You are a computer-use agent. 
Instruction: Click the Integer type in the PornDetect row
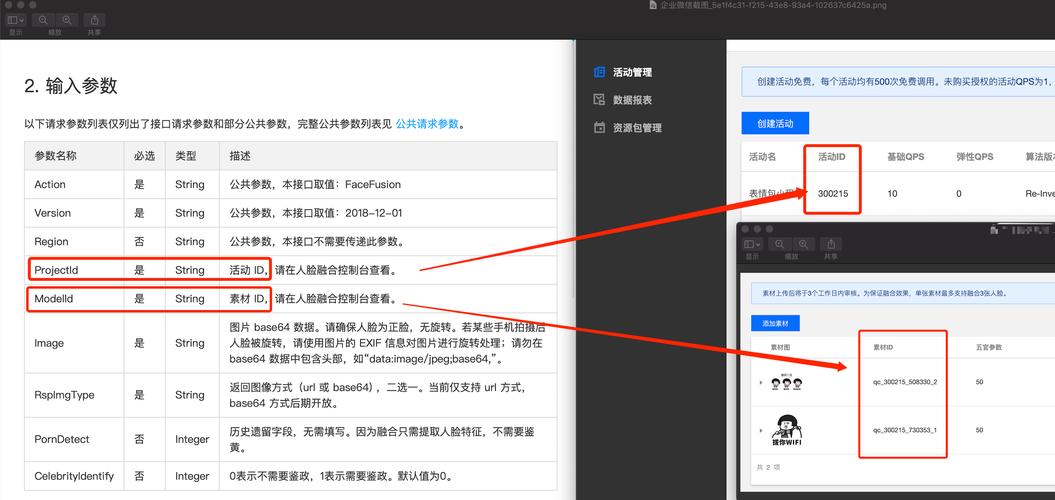[192, 439]
